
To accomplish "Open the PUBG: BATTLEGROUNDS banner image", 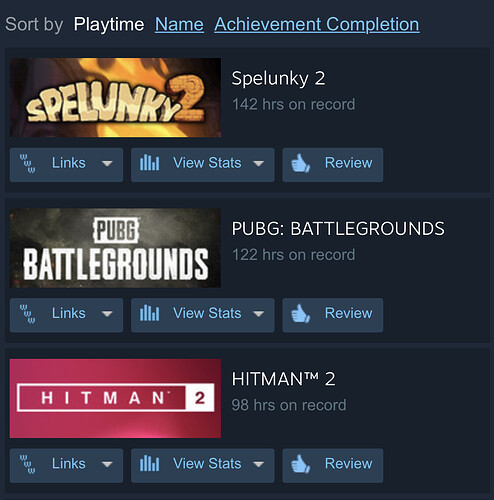I will (x=115, y=248).
